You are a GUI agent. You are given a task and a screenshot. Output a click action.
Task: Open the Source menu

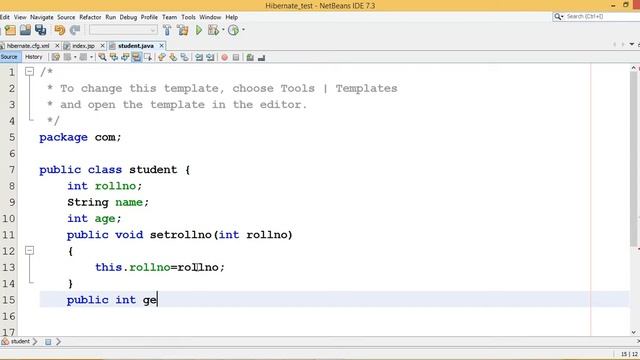tap(66, 17)
